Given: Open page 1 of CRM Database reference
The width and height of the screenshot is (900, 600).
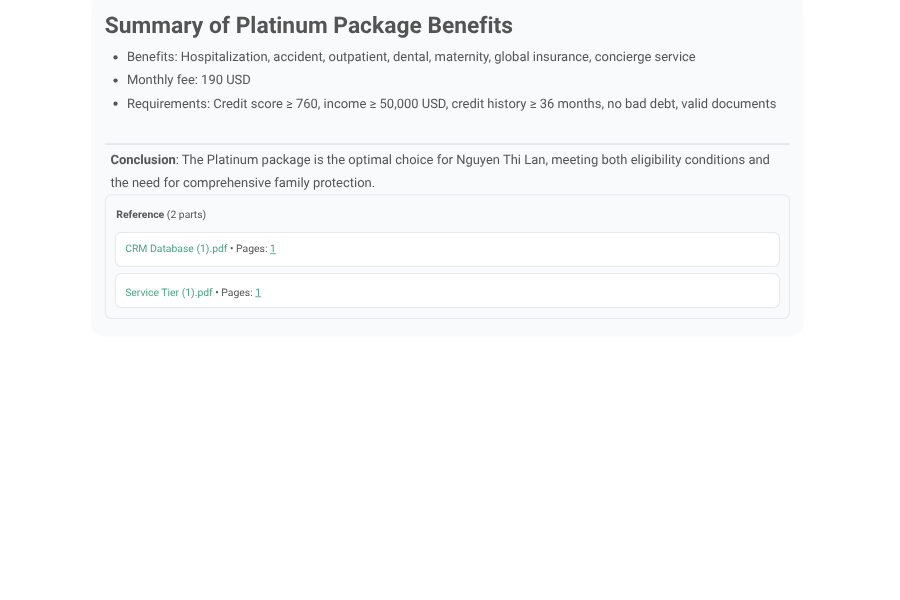Looking at the screenshot, I should [273, 249].
